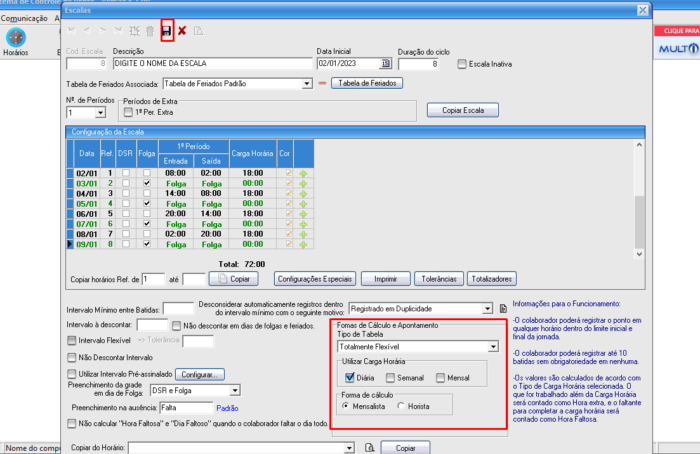Click the Configurações Especiais button
This screenshot has width=700, height=454.
click(314, 278)
